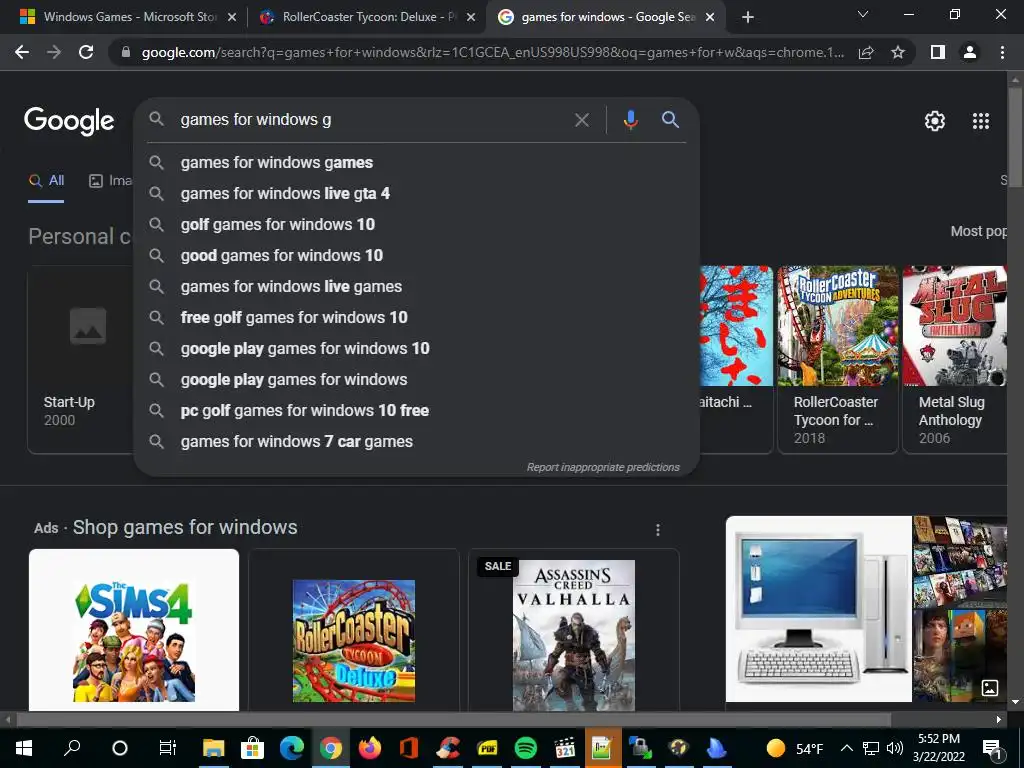Open the Start-Up 2000 card

click(80, 359)
